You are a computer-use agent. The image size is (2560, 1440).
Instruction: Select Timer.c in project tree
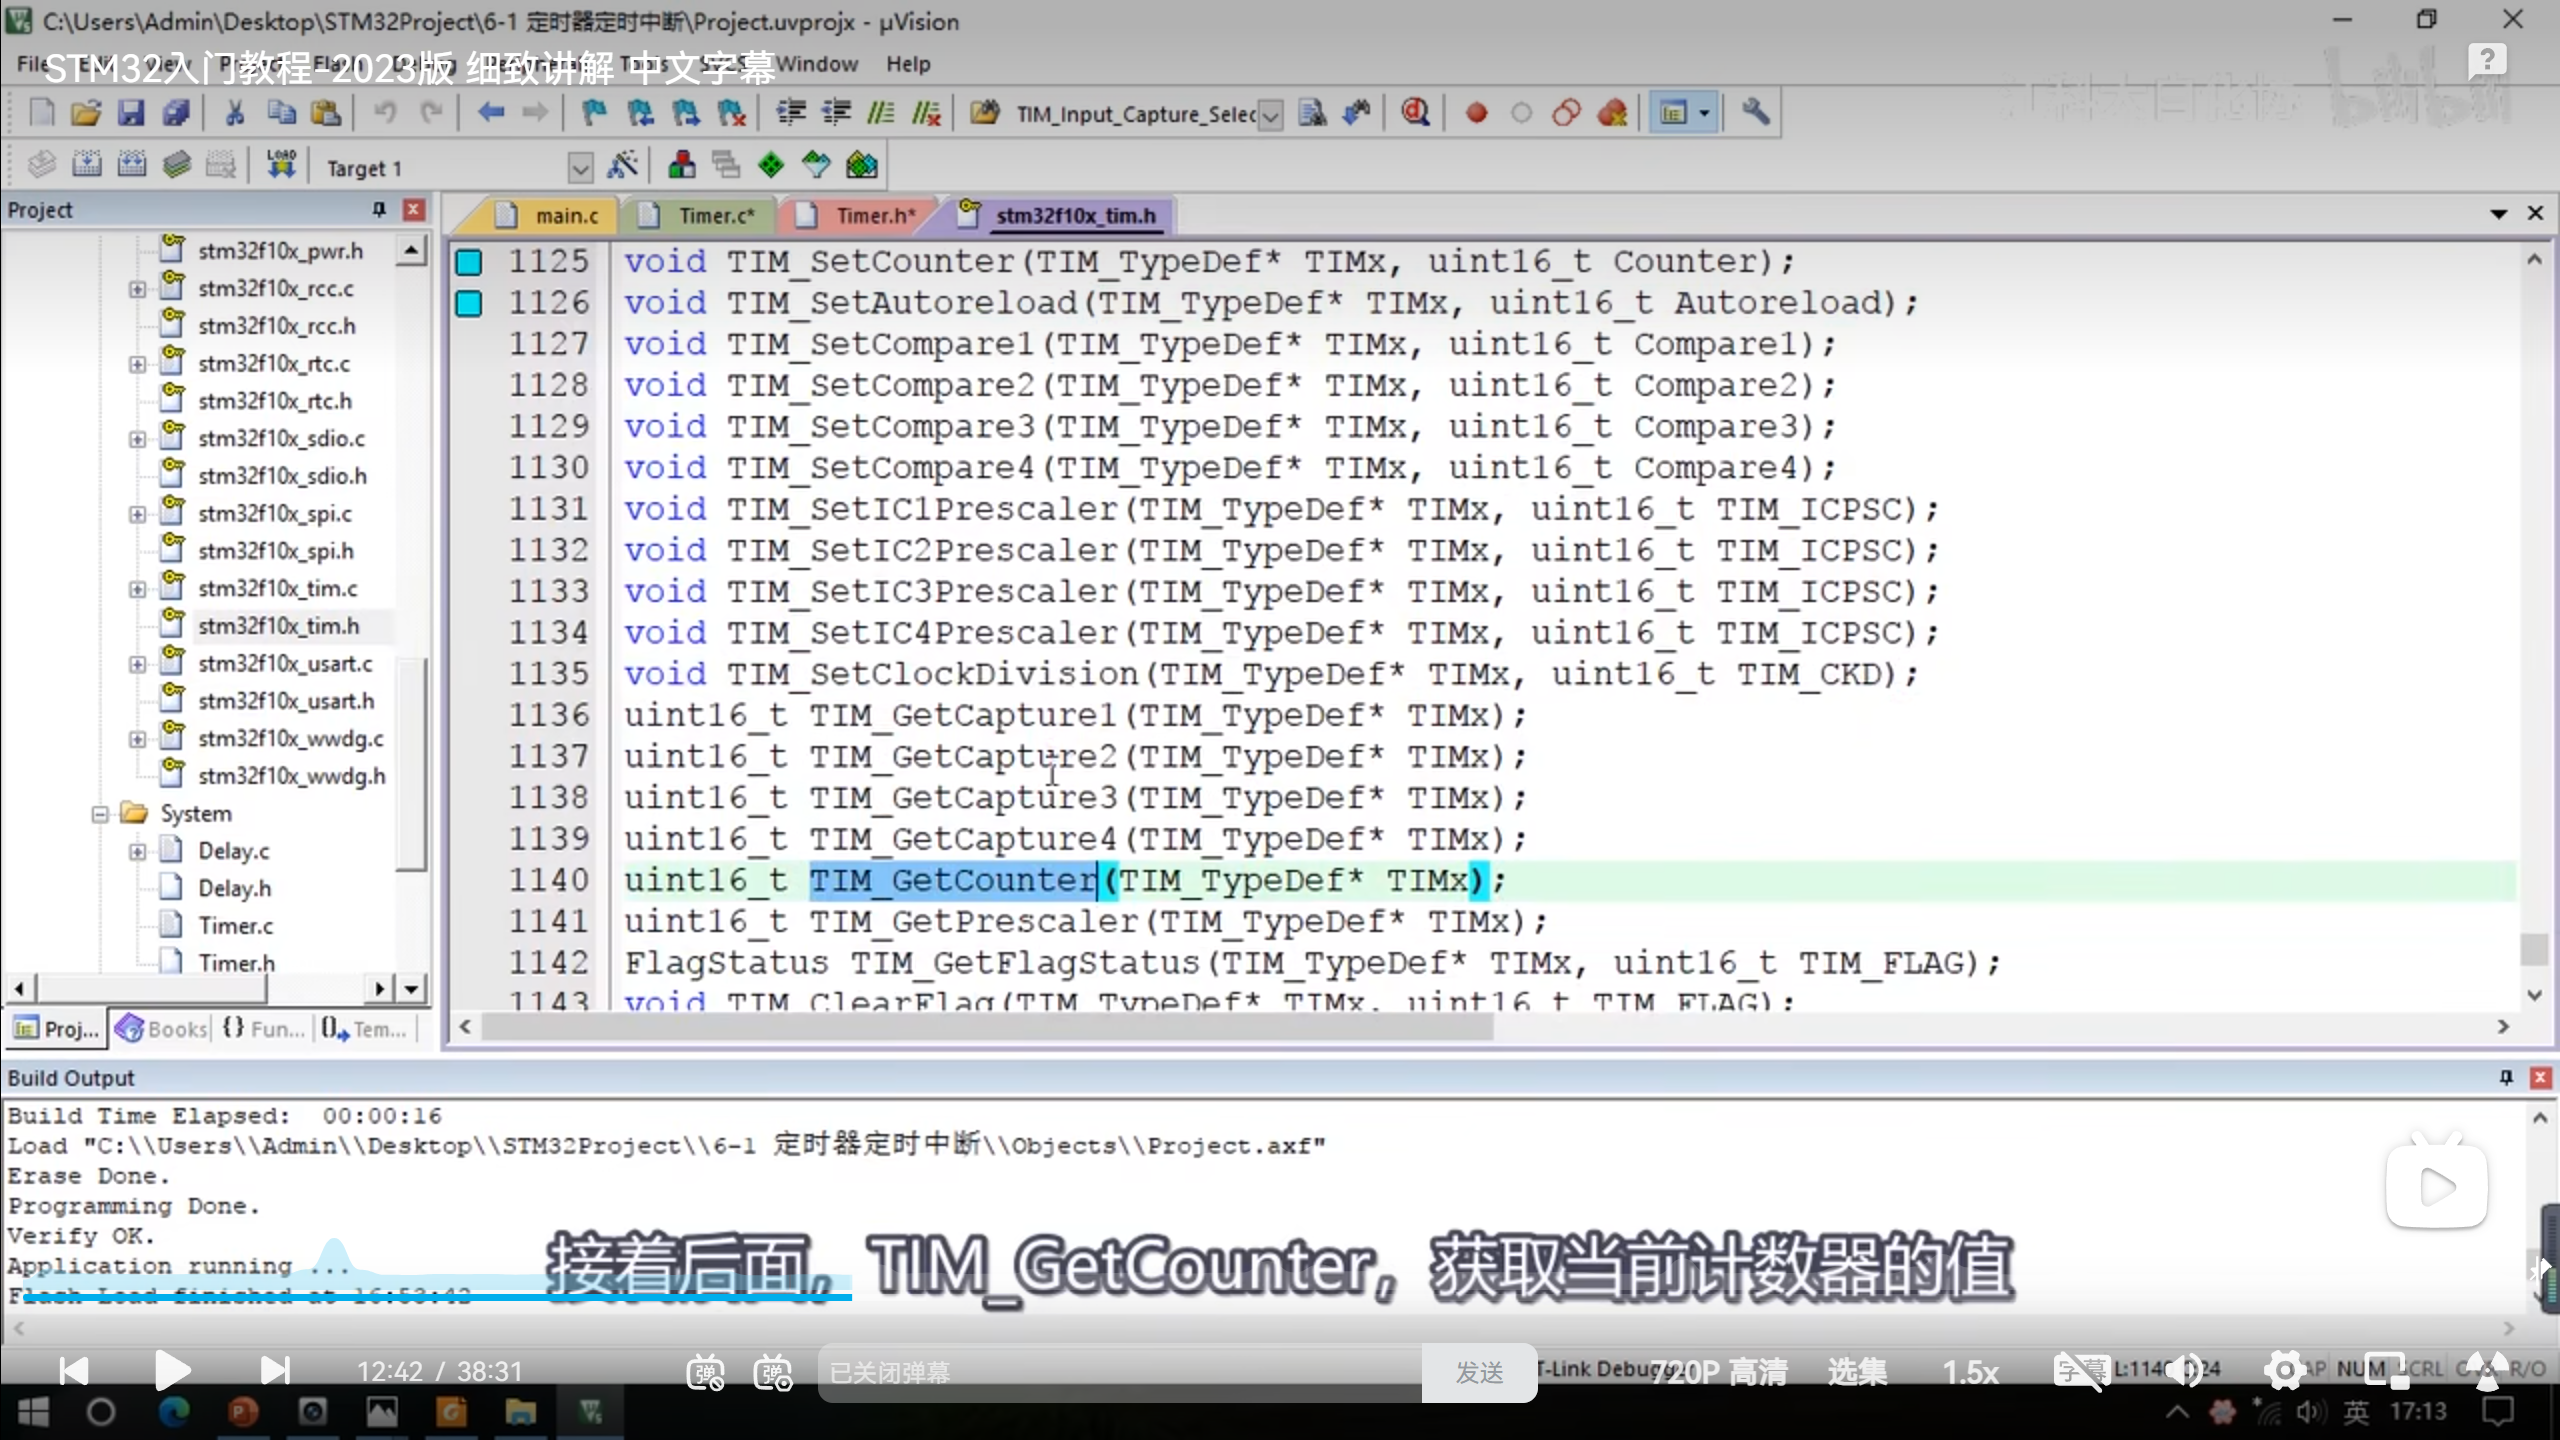[235, 926]
